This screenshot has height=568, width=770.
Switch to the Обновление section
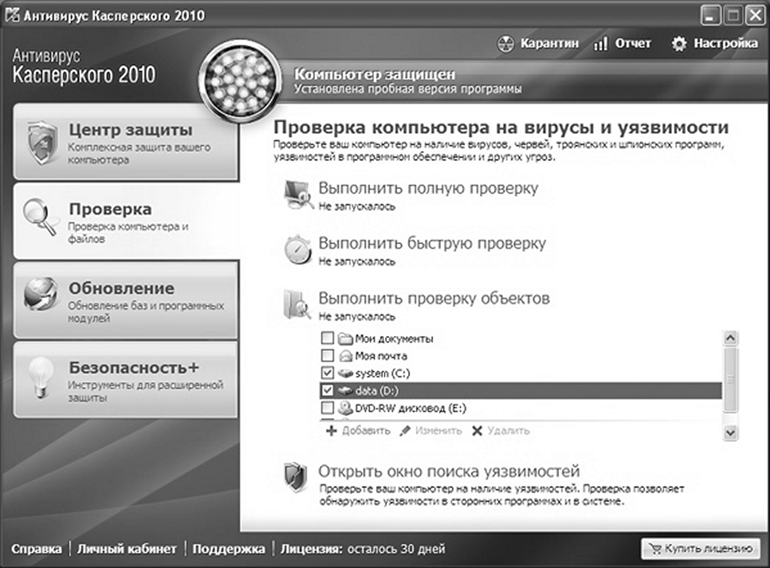[x=126, y=300]
